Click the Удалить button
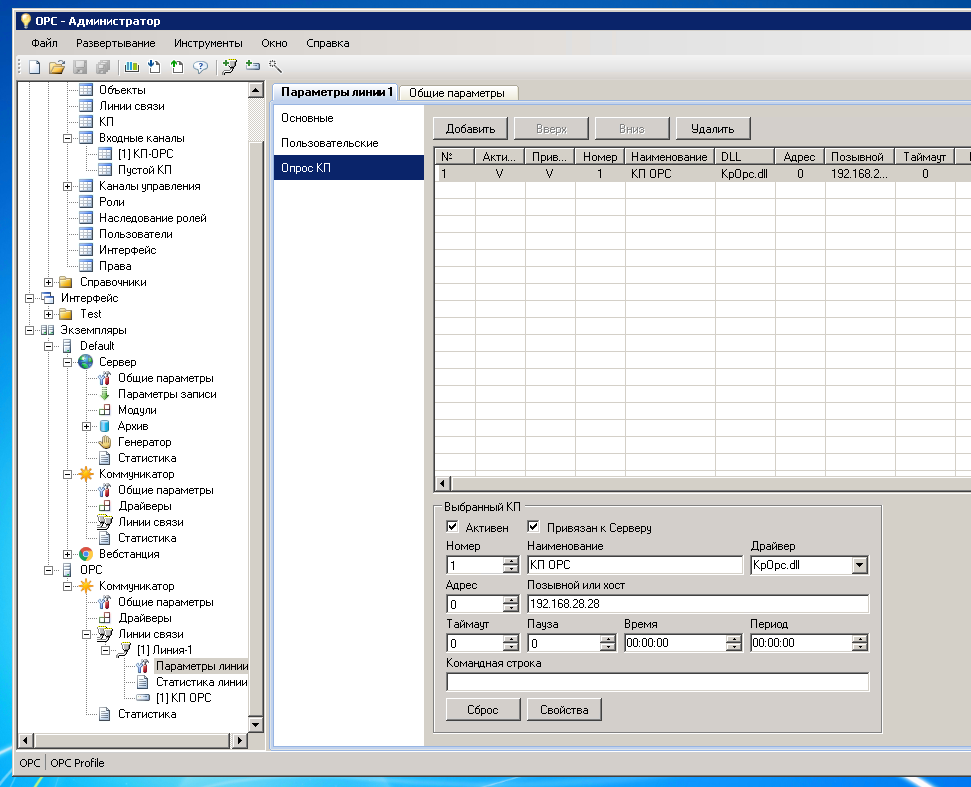This screenshot has height=787, width=971. [713, 129]
